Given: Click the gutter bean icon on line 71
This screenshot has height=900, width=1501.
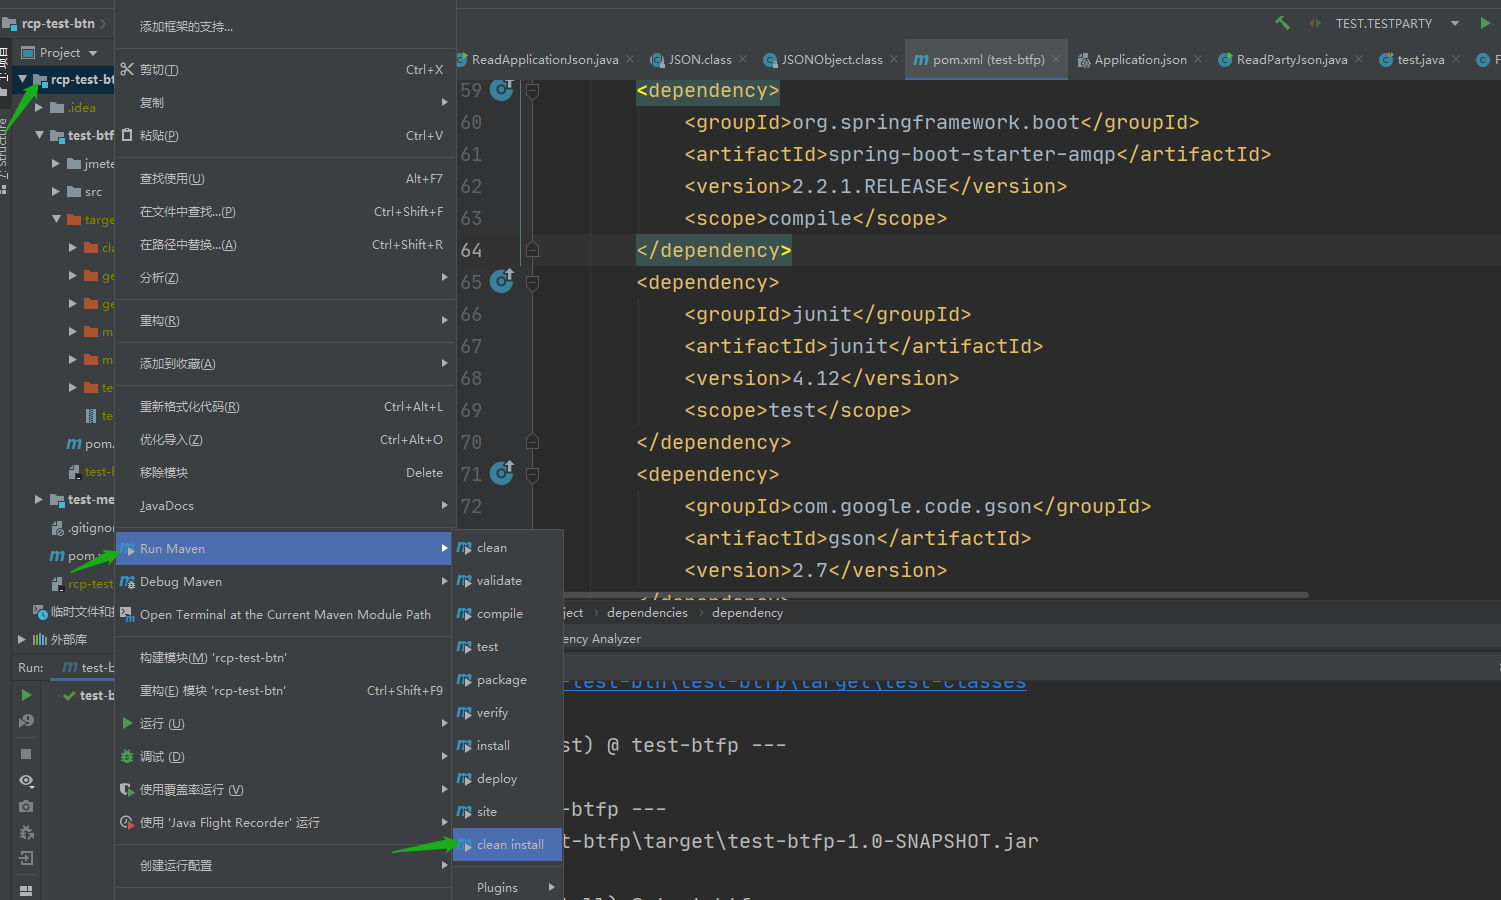Looking at the screenshot, I should pyautogui.click(x=502, y=474).
